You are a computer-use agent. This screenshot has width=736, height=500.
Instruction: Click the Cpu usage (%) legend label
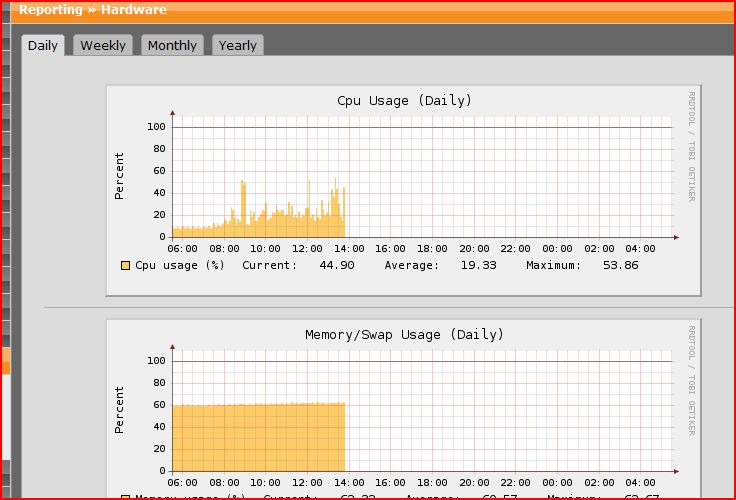tap(180, 265)
